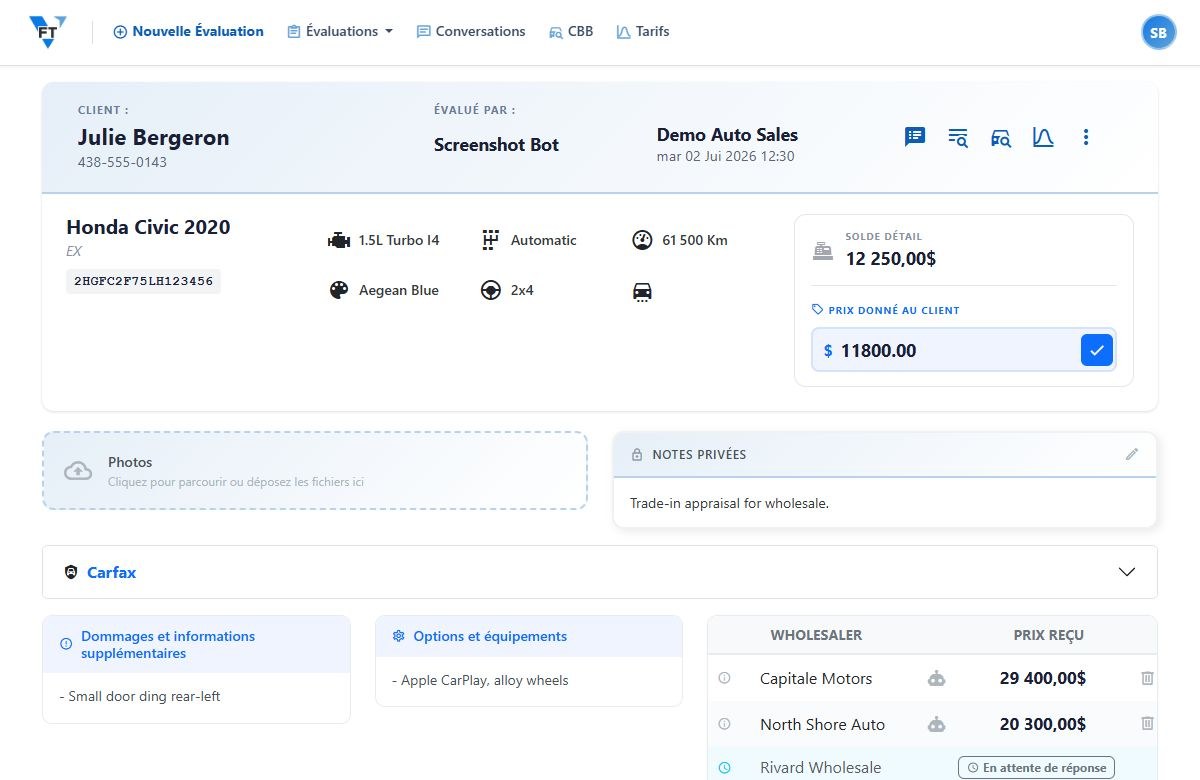The image size is (1200, 780).
Task: Expand the Carfax section chevron
Action: [x=1127, y=572]
